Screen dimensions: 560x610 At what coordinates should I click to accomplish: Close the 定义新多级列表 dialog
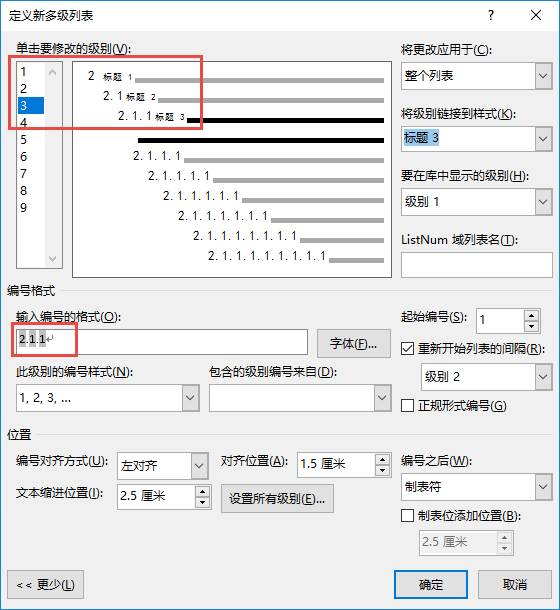click(x=536, y=15)
